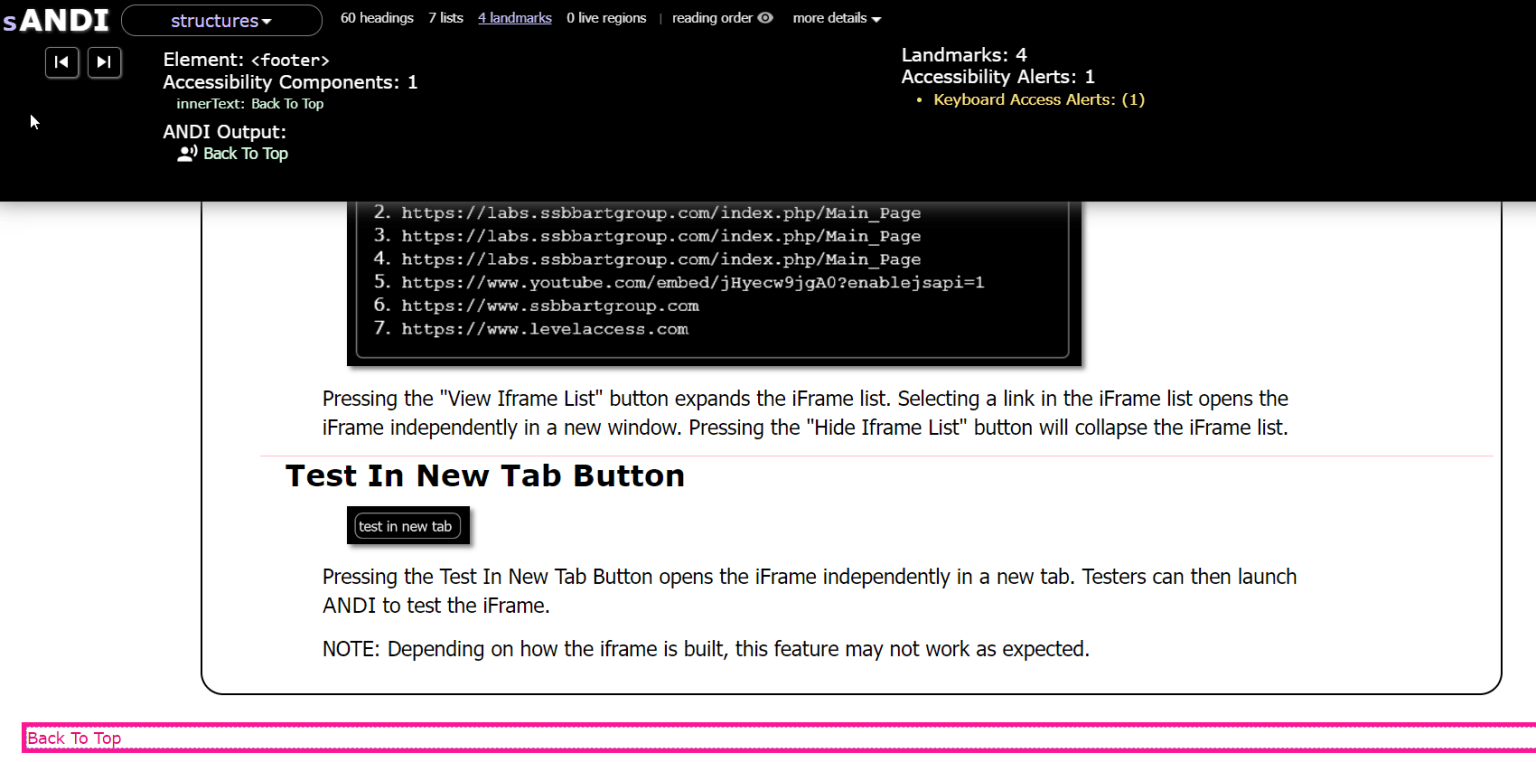
Task: Click the Landmarks: 4 summary text
Action: [963, 54]
